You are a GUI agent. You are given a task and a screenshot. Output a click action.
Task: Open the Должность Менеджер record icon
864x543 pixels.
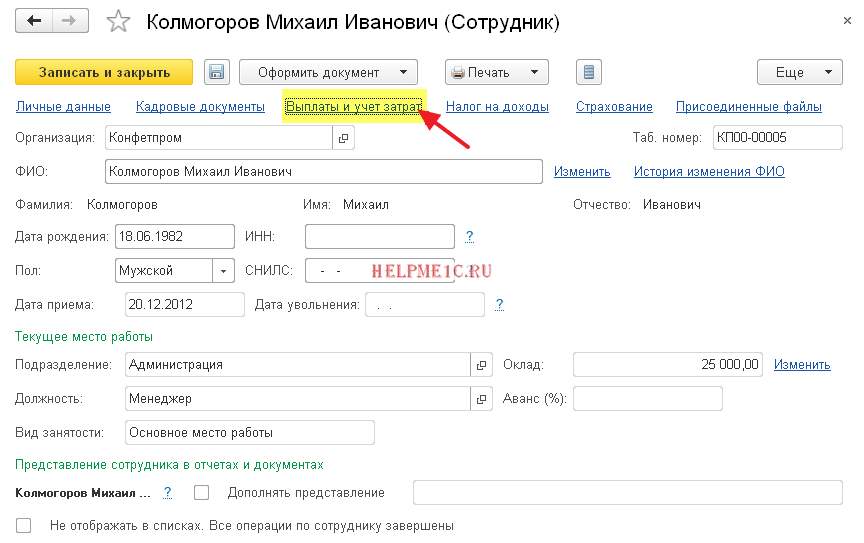tap(482, 399)
